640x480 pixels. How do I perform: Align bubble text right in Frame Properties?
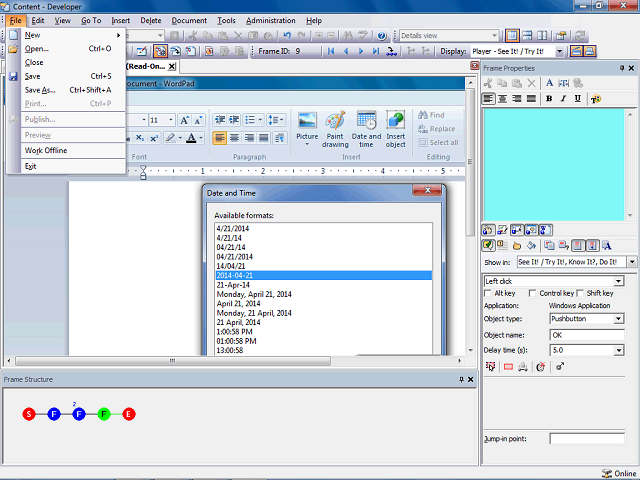(x=517, y=99)
